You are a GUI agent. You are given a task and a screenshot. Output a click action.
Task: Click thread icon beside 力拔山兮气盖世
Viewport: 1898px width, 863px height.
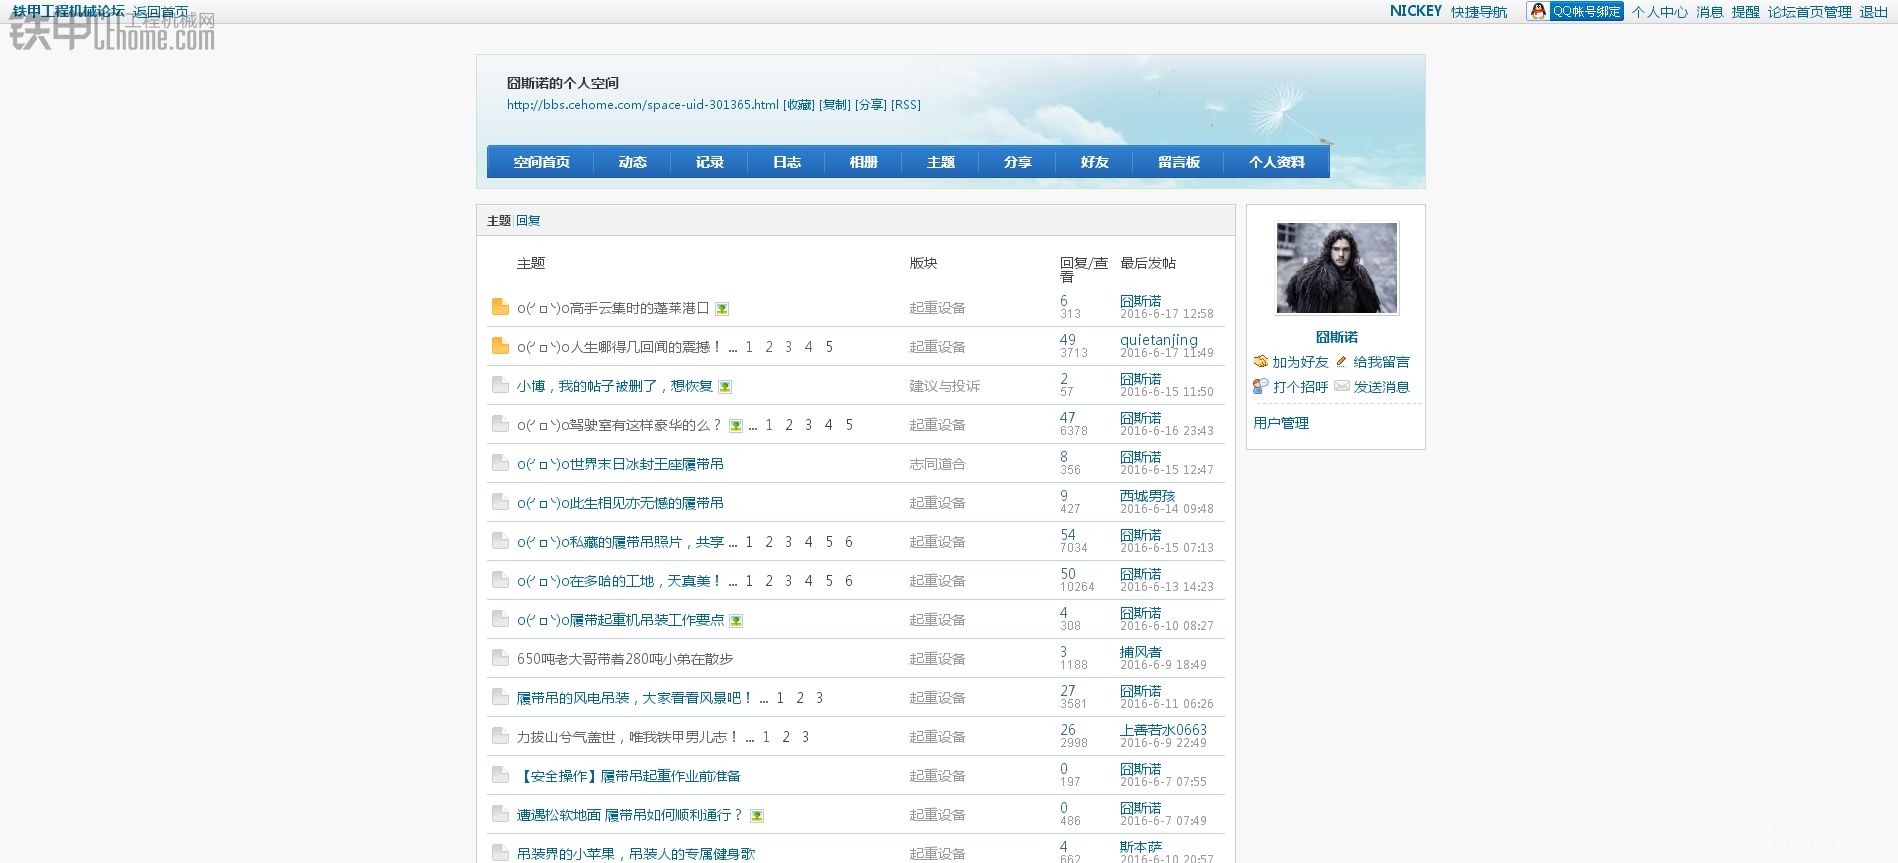pyautogui.click(x=500, y=736)
